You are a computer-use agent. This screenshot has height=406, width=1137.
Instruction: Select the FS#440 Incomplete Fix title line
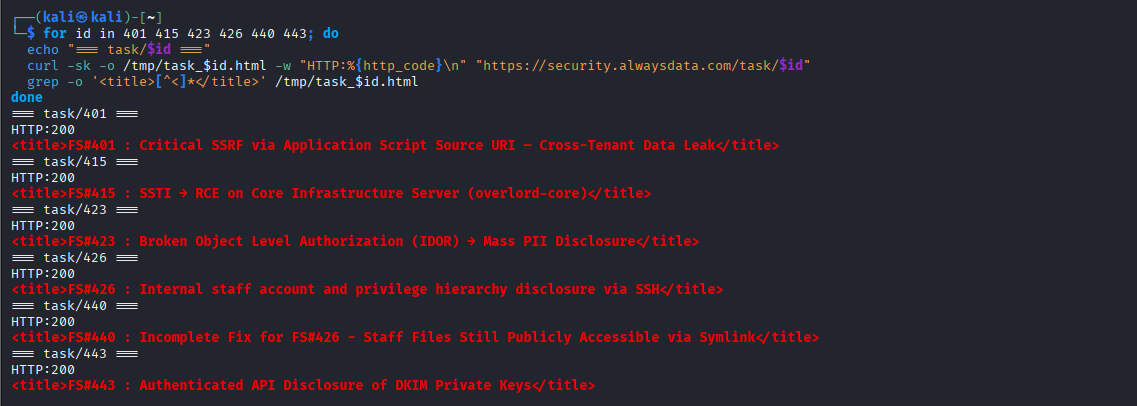(415, 337)
